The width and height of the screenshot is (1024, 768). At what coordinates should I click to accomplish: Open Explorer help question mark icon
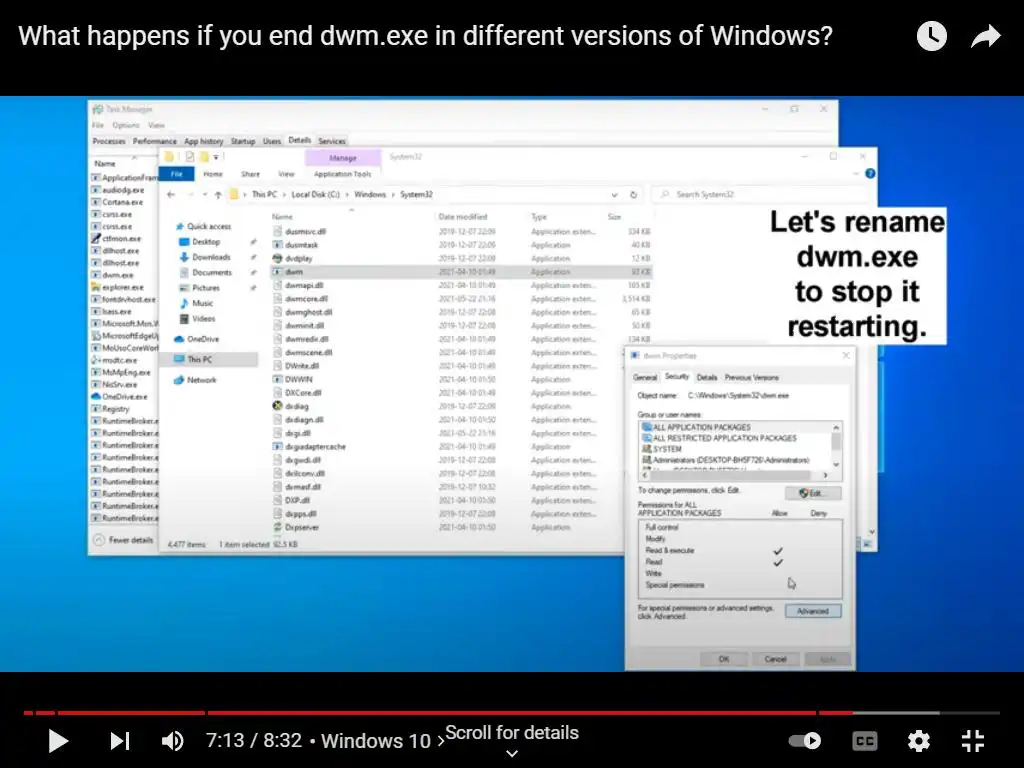click(x=870, y=174)
